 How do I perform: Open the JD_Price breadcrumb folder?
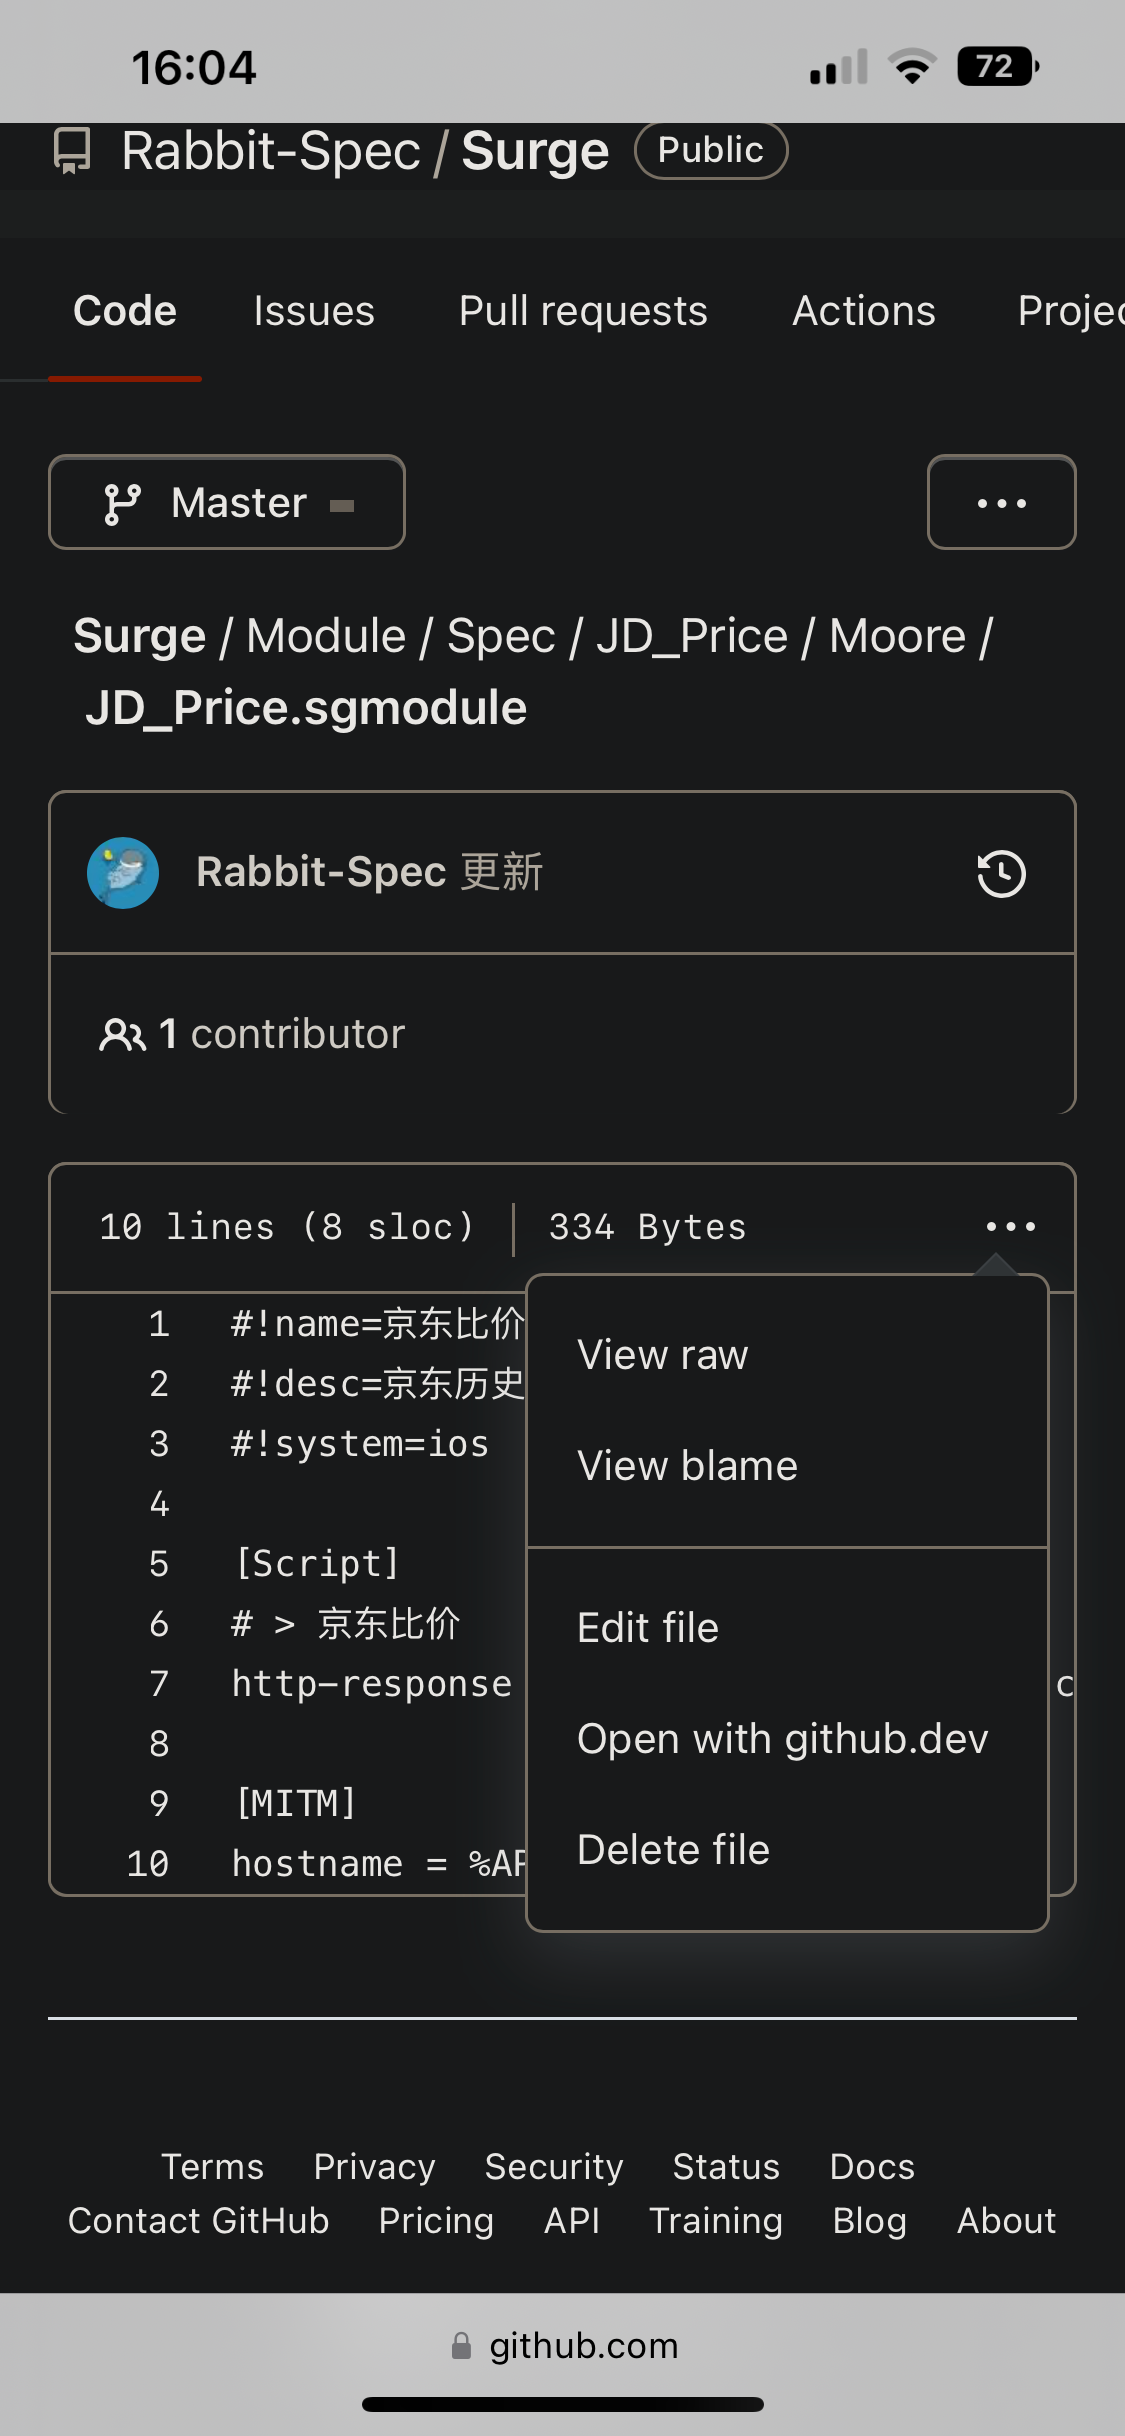(x=692, y=636)
